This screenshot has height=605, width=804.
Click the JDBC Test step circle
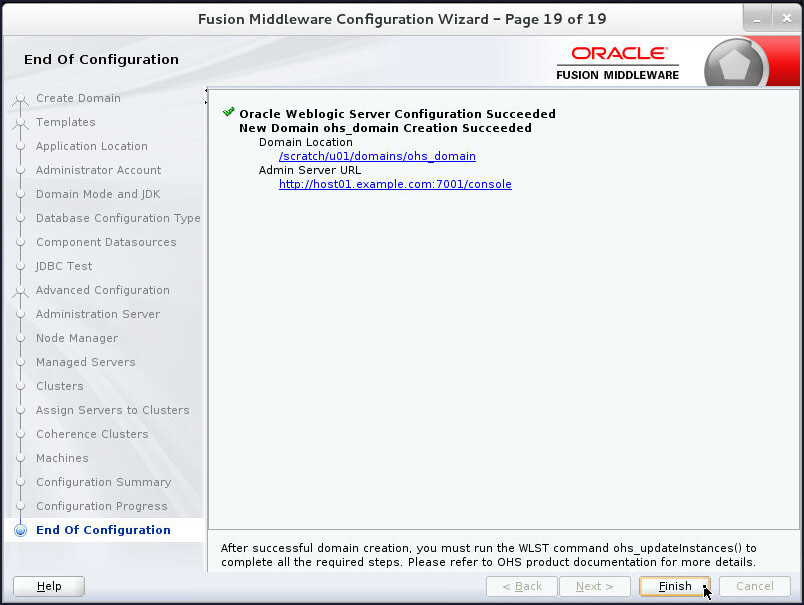[22, 266]
